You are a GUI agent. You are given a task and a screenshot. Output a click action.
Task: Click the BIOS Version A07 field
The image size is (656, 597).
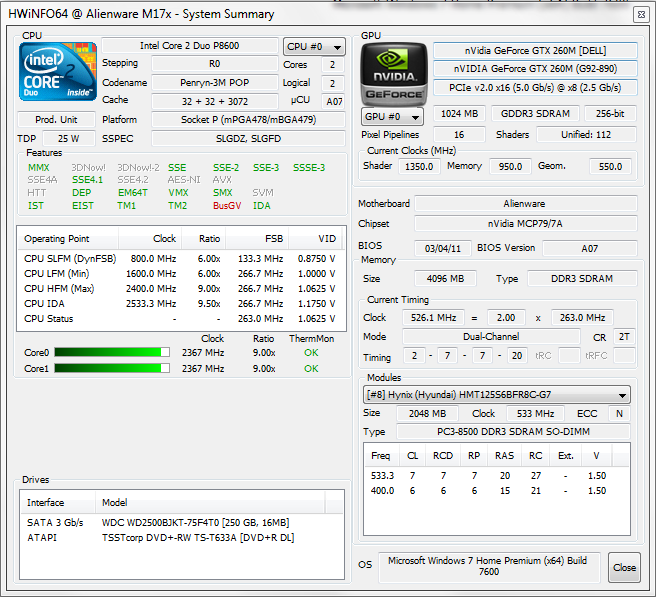589,249
